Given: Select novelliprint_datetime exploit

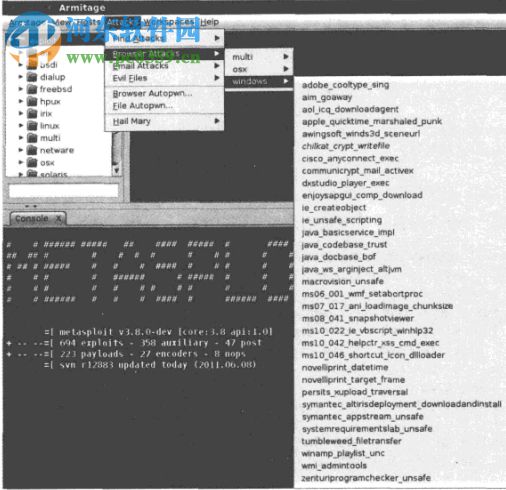Looking at the screenshot, I should (345, 368).
